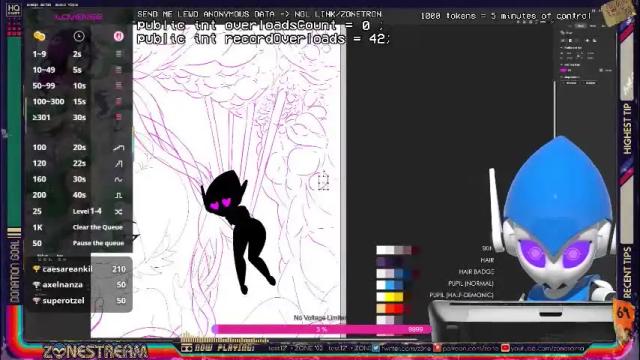The width and height of the screenshot is (640, 360).
Task: Click the PUPIL (NORMAL) palette label
Action: (471, 283)
